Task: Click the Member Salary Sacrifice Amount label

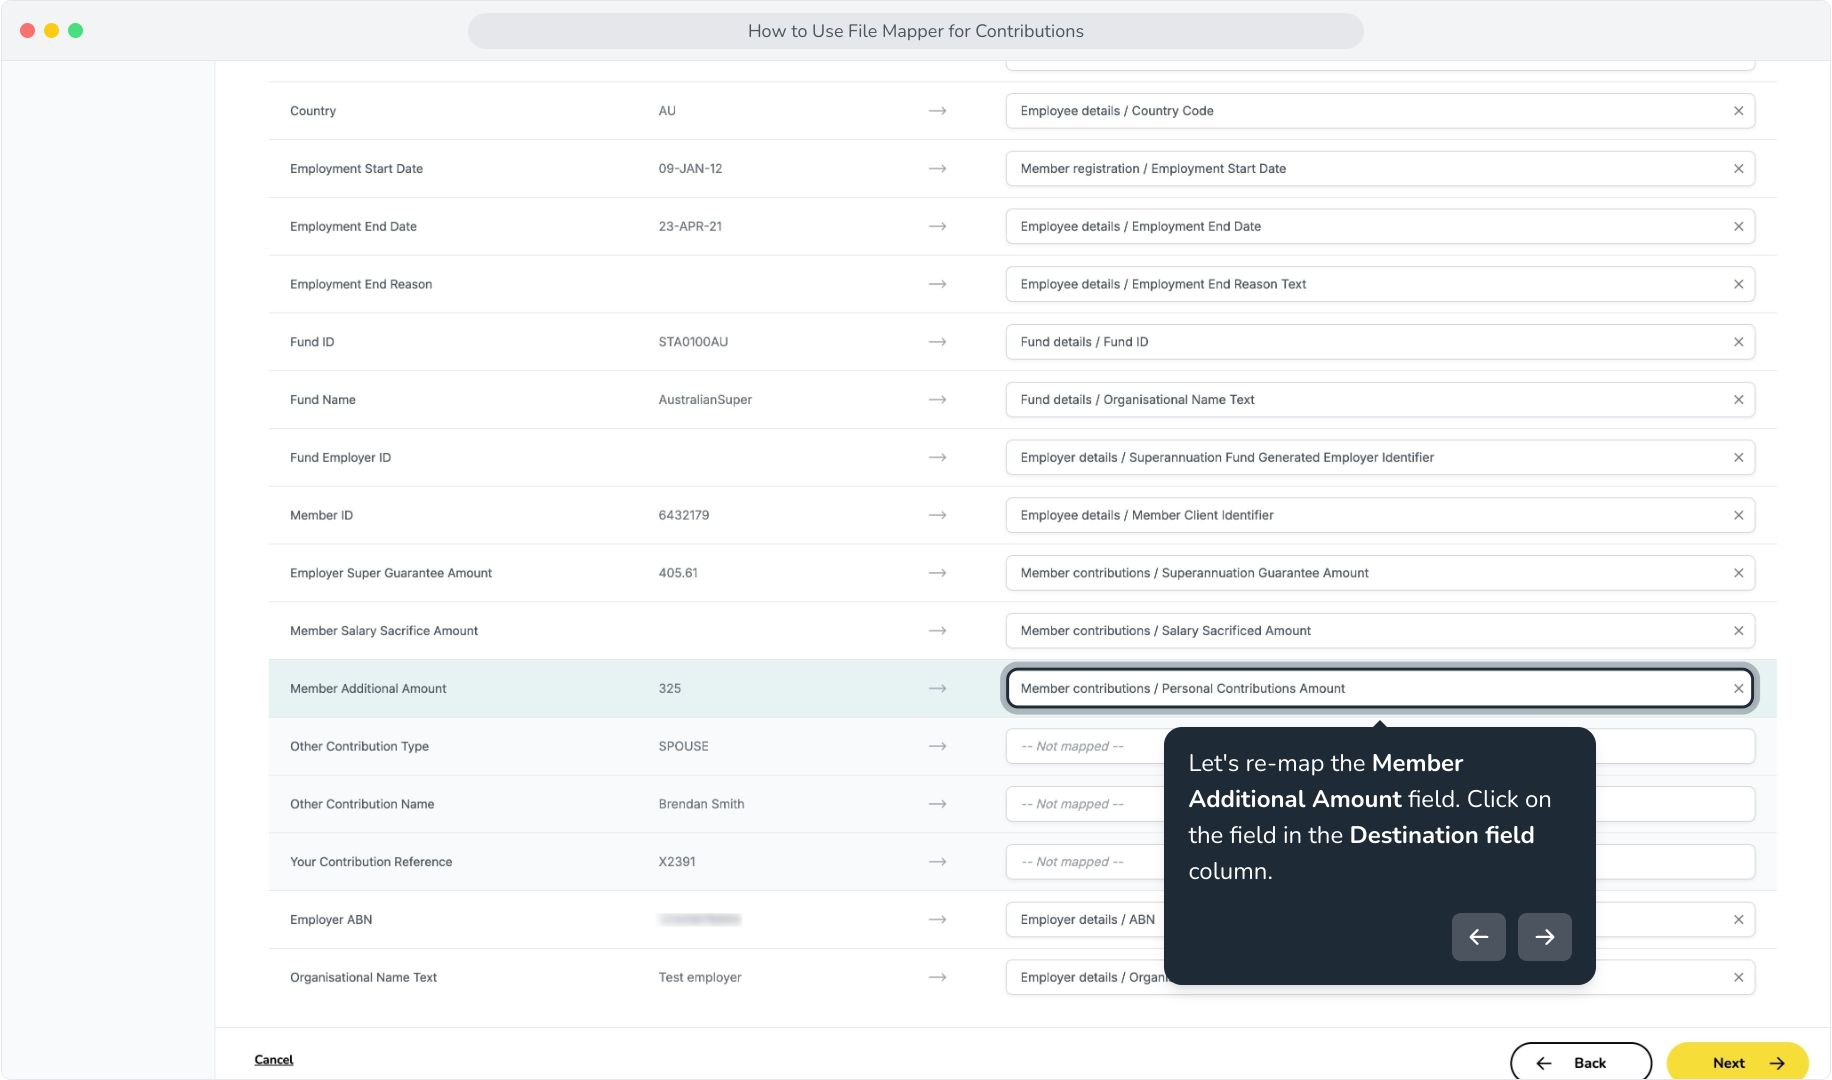Action: coord(384,631)
